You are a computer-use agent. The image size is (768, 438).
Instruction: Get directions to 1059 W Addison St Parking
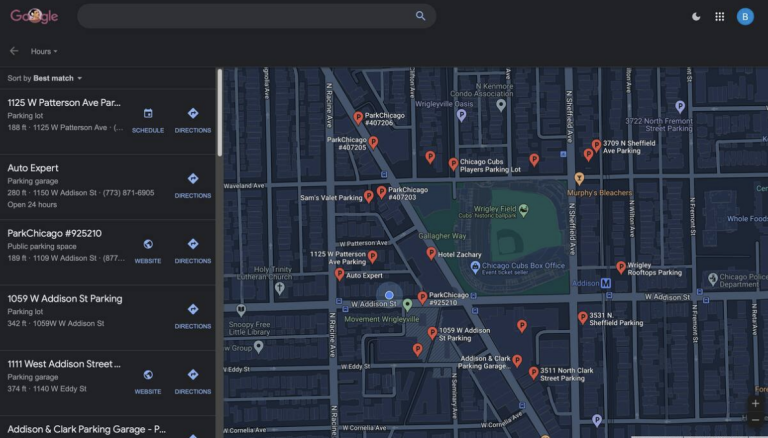pos(193,316)
